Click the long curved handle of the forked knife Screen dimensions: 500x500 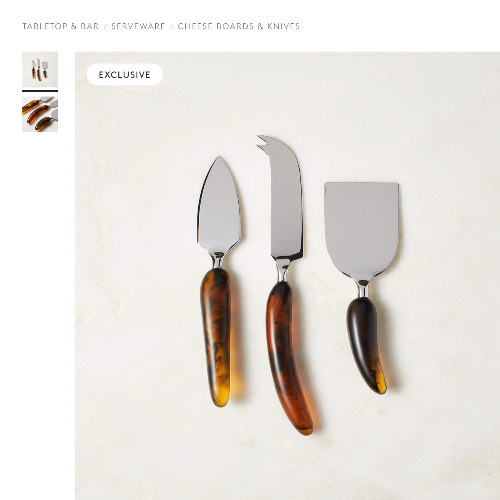(288, 358)
